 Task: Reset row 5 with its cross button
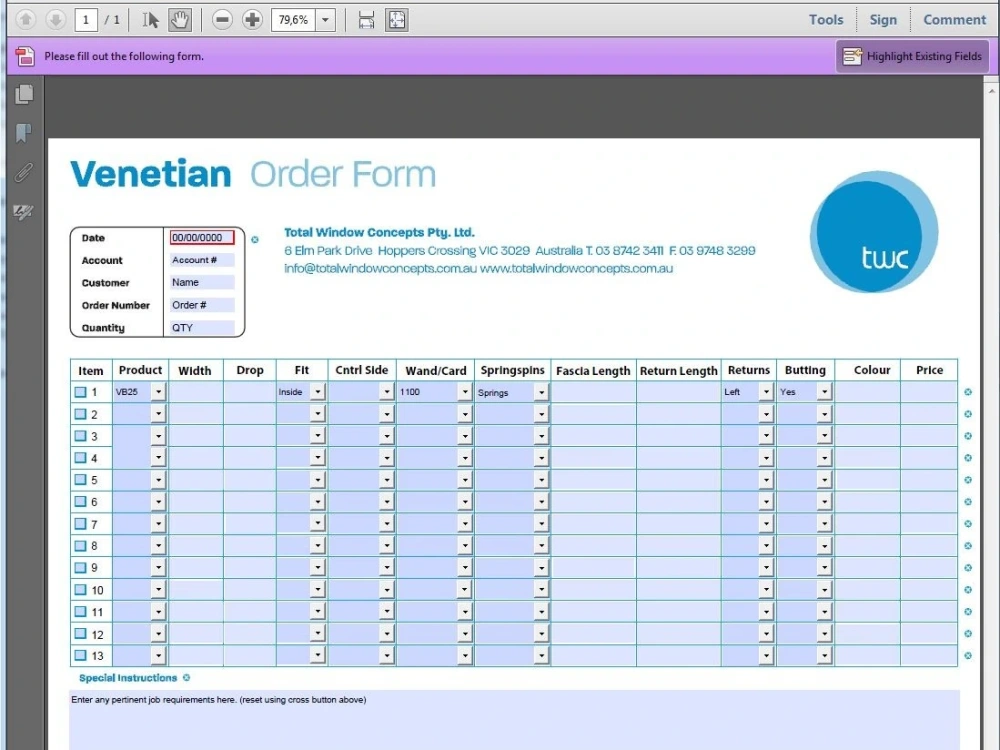pos(968,480)
